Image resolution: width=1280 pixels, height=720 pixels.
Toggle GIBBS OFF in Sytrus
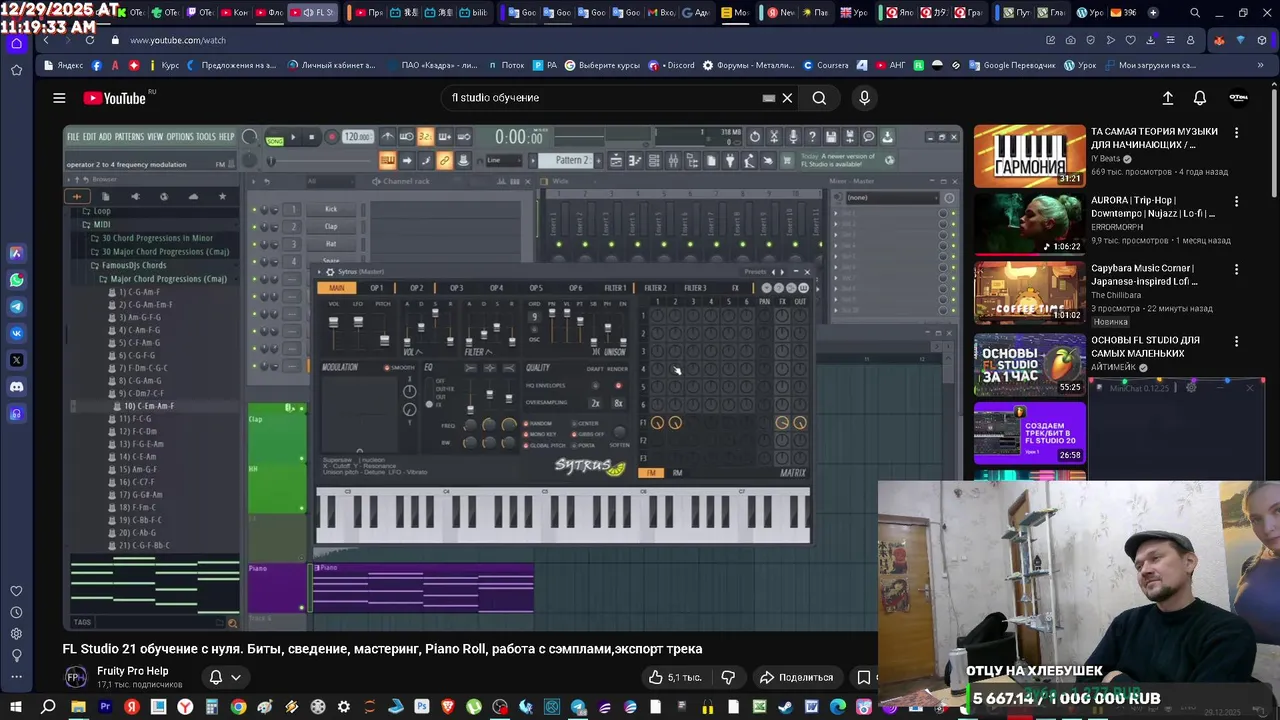point(587,434)
